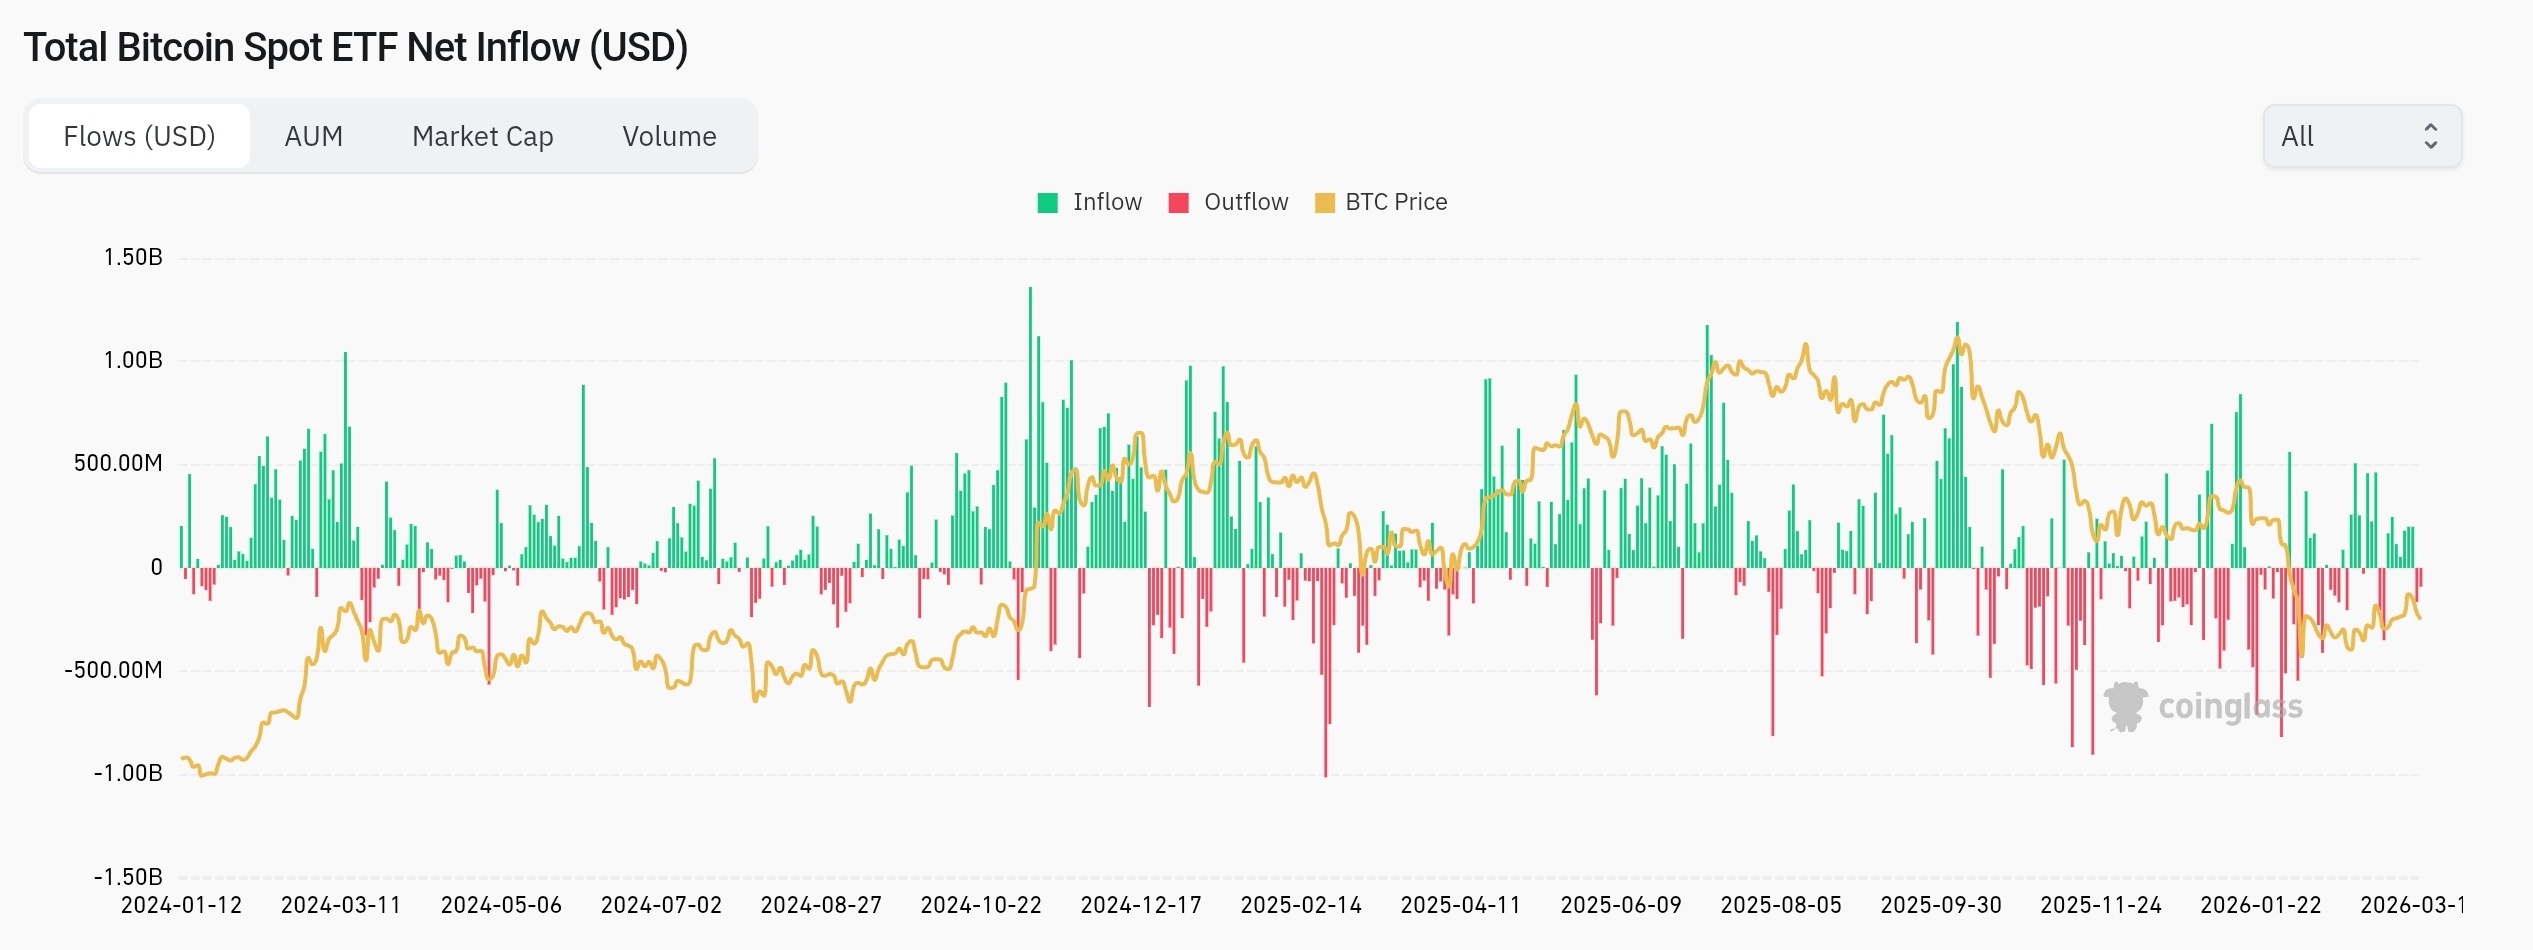The width and height of the screenshot is (2533, 950).
Task: Toggle the green Inflow legend swatch
Action: (1047, 203)
